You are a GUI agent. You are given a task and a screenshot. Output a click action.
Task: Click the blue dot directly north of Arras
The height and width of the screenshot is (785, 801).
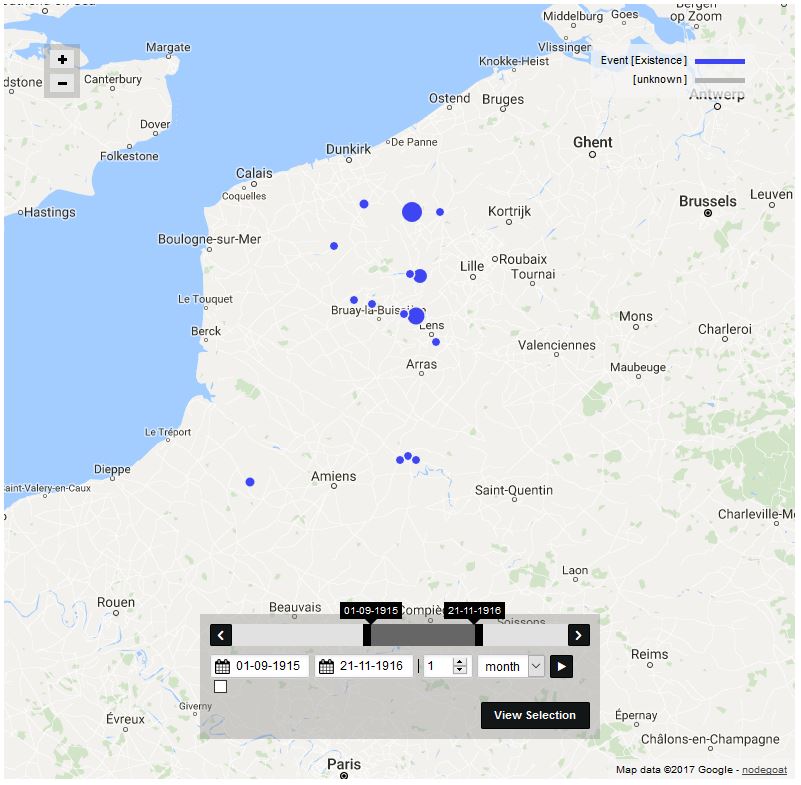436,342
